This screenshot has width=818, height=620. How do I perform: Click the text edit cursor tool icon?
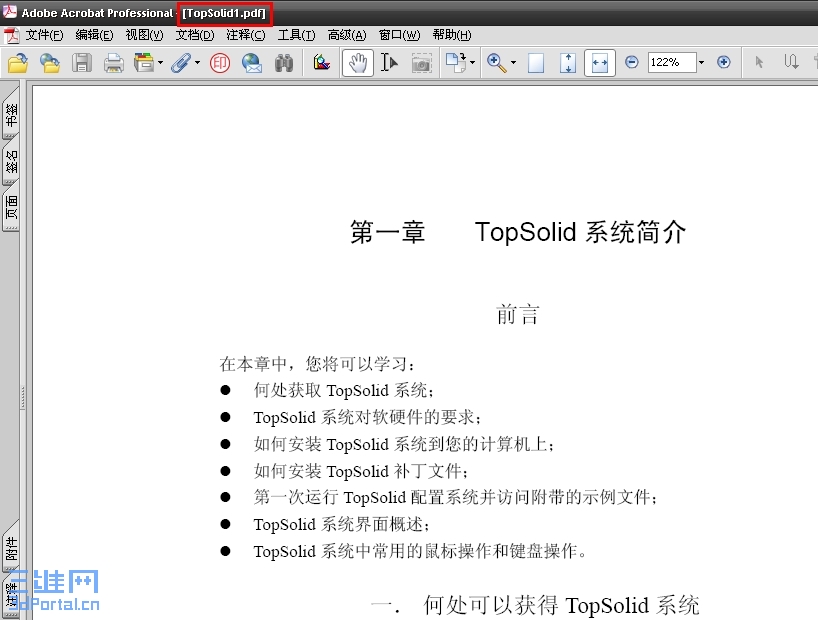[791, 63]
